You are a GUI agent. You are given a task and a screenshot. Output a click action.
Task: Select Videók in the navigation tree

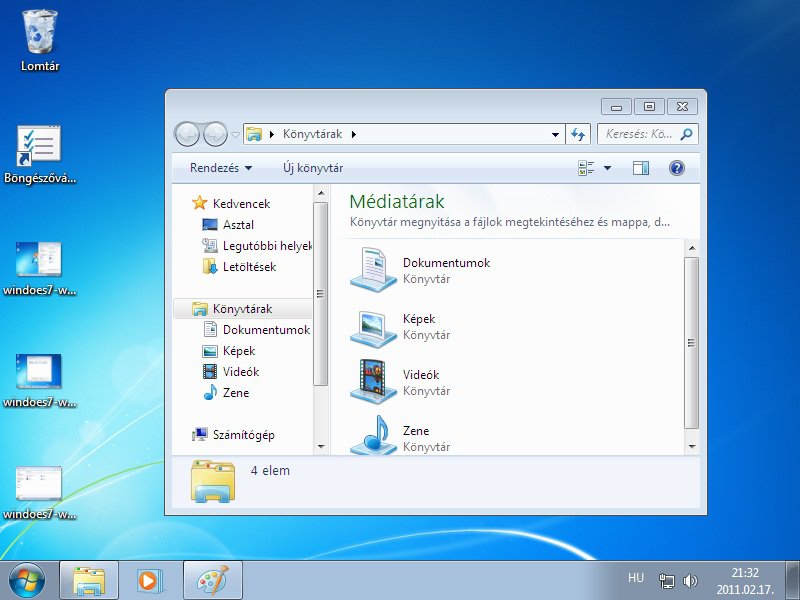(x=241, y=372)
